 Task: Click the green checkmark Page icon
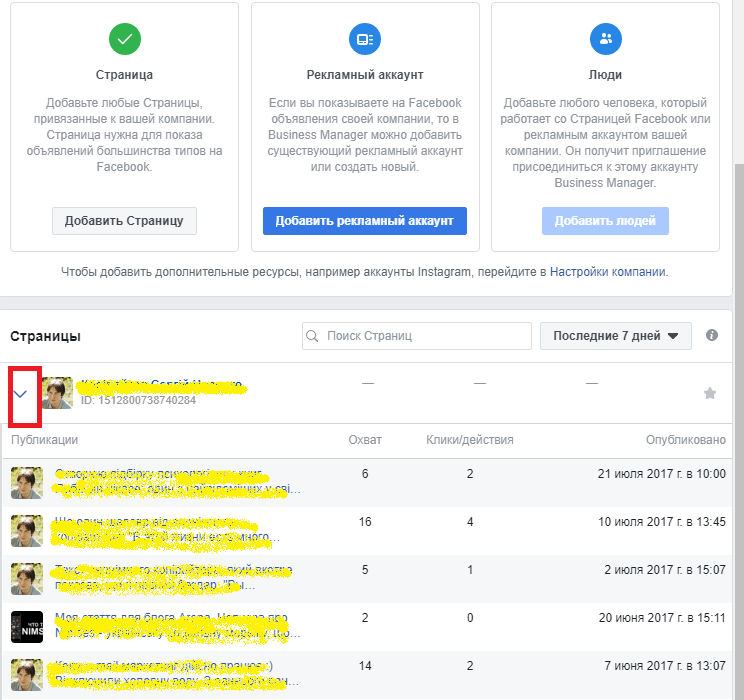coord(125,39)
